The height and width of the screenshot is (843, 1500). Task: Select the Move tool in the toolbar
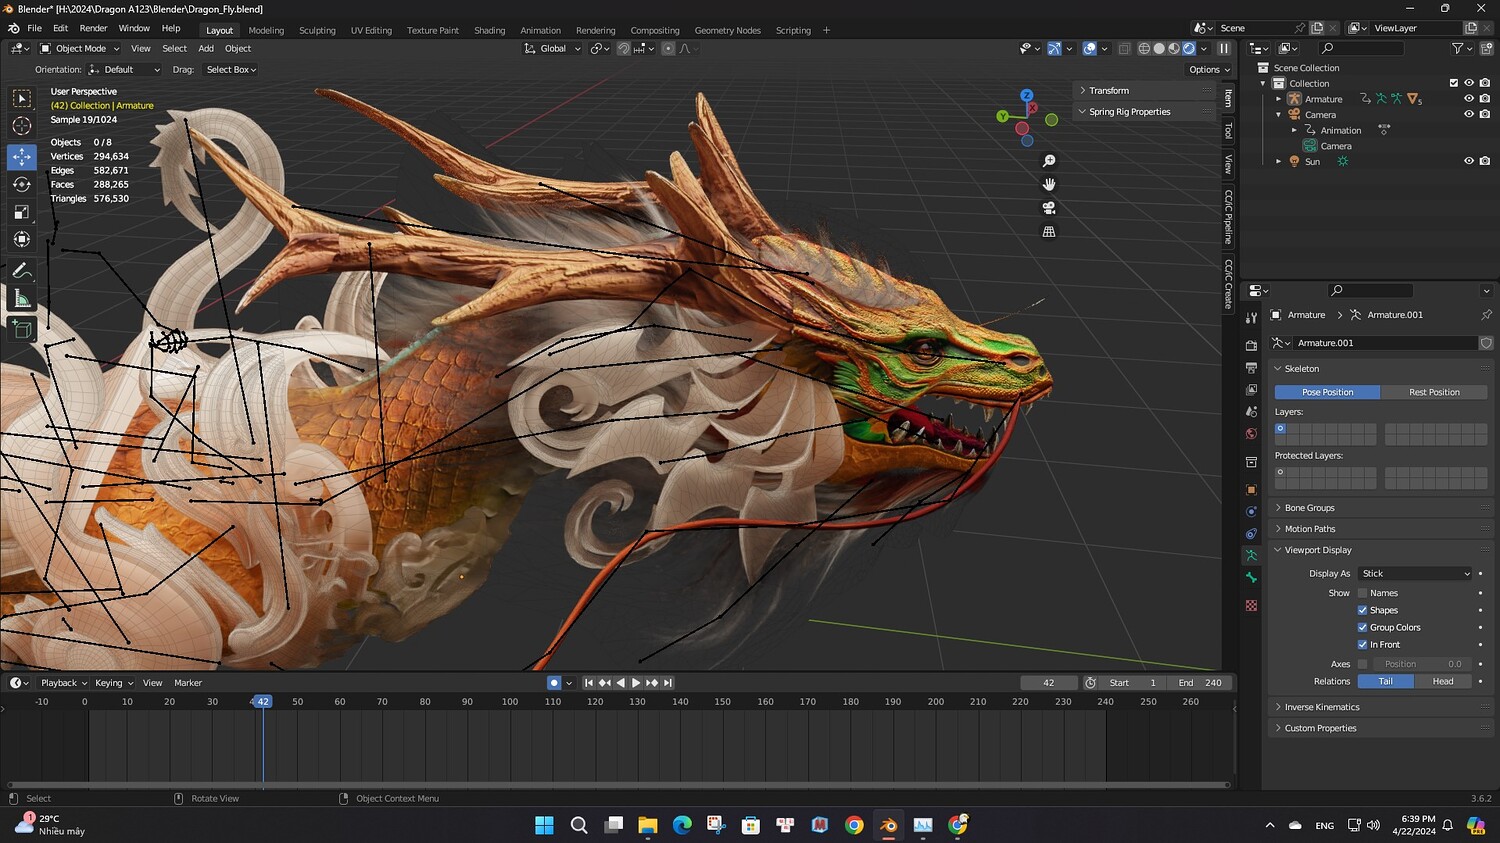[x=22, y=157]
